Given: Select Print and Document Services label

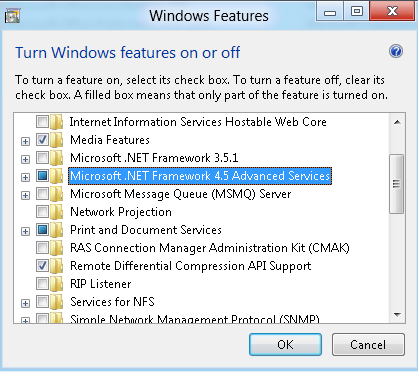Looking at the screenshot, I should (x=146, y=230).
